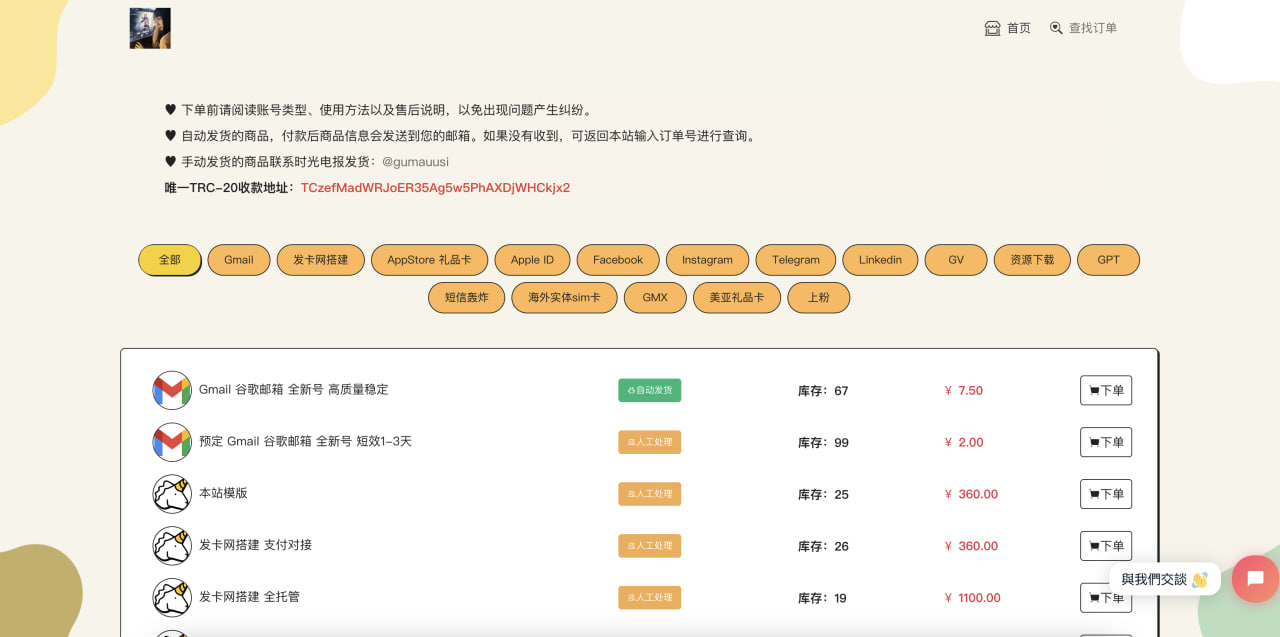This screenshot has height=637, width=1280.
Task: Place order for 发卡网搭建 支付对接
Action: [1106, 546]
